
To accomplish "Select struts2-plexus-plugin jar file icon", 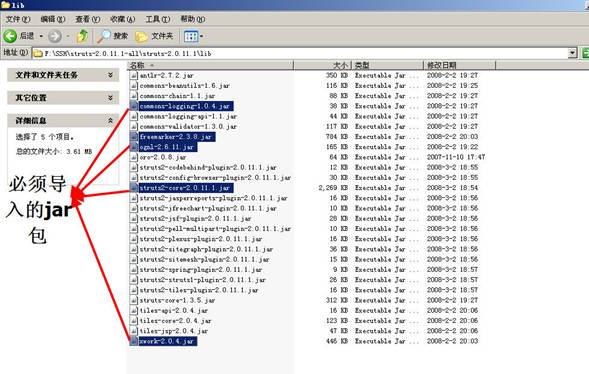I will pos(134,239).
